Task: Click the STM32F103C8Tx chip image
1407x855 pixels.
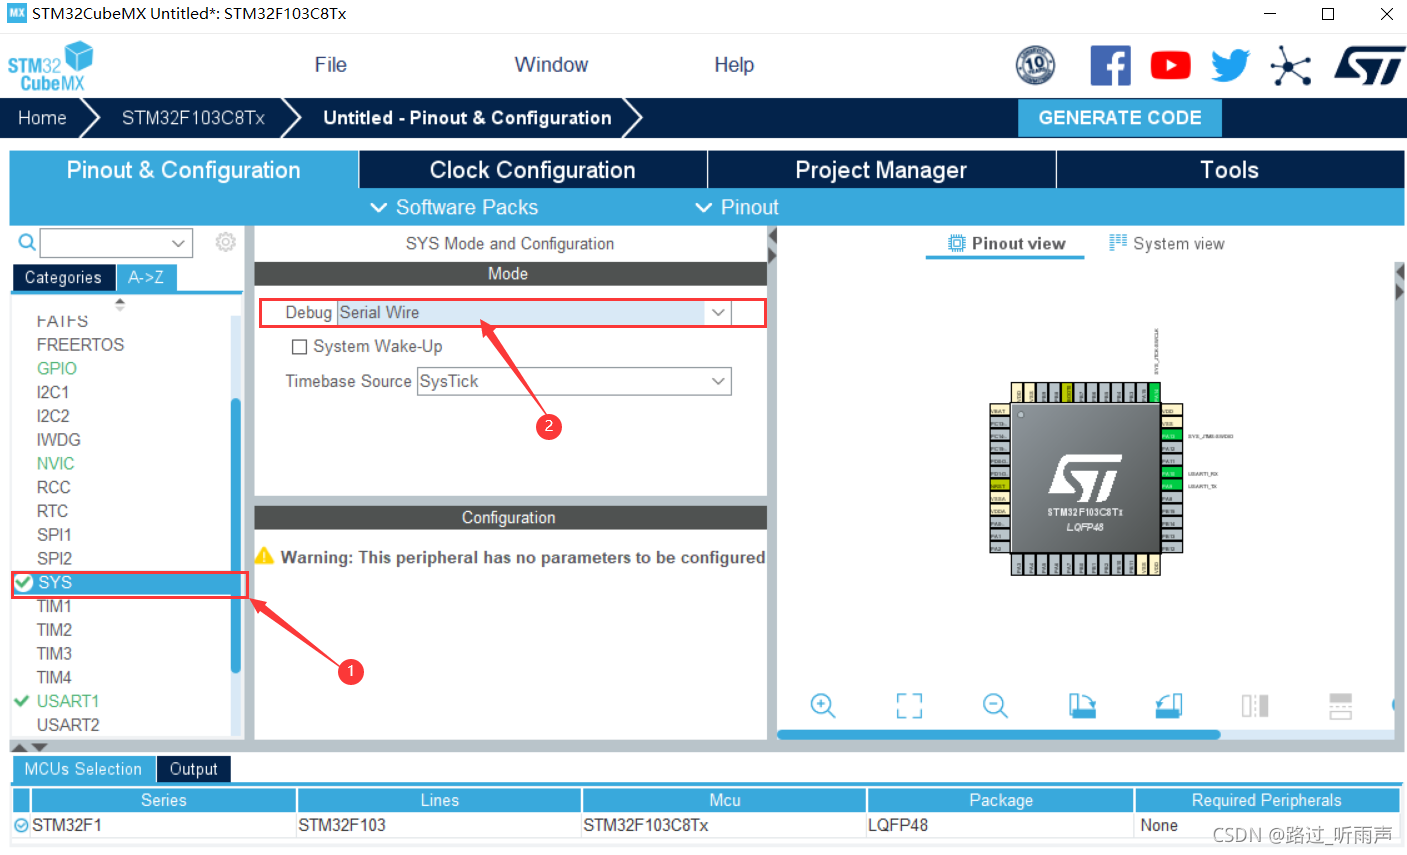Action: [x=1085, y=478]
